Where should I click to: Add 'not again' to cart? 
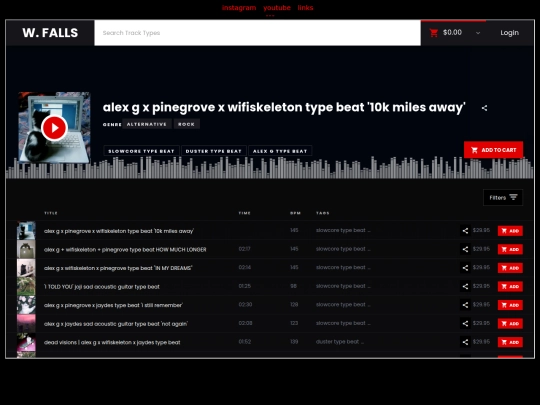tap(510, 324)
